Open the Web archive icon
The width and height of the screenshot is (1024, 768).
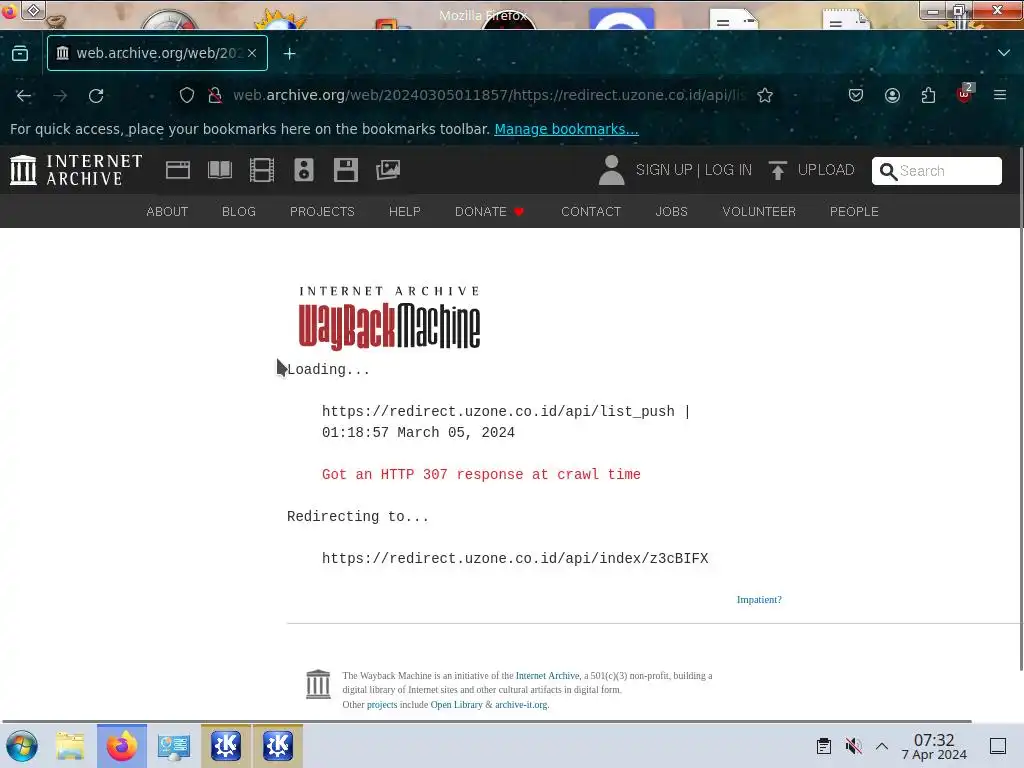[x=178, y=170]
